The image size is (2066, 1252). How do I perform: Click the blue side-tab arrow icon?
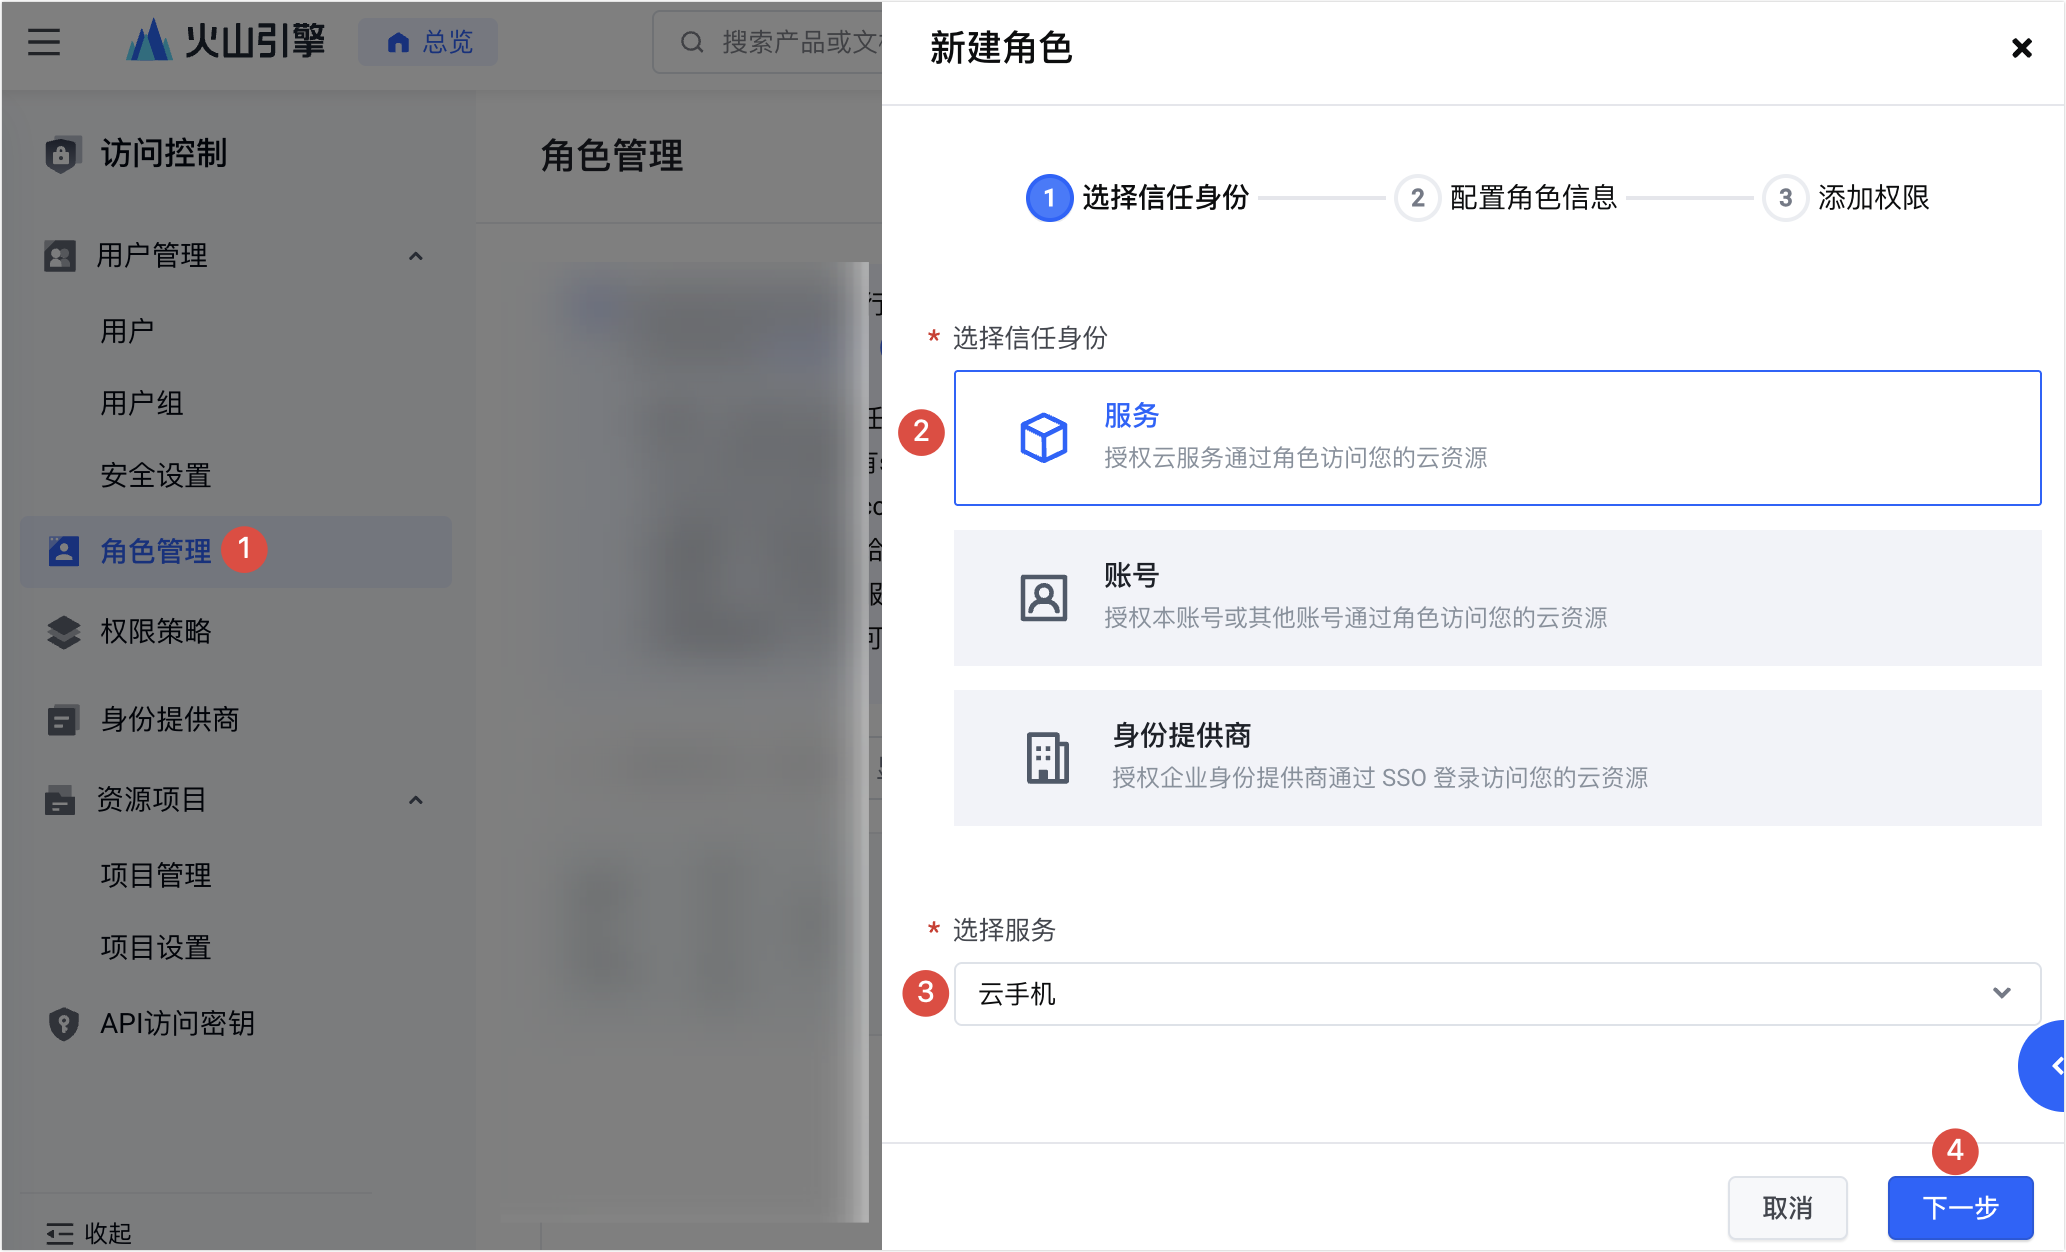2052,1066
